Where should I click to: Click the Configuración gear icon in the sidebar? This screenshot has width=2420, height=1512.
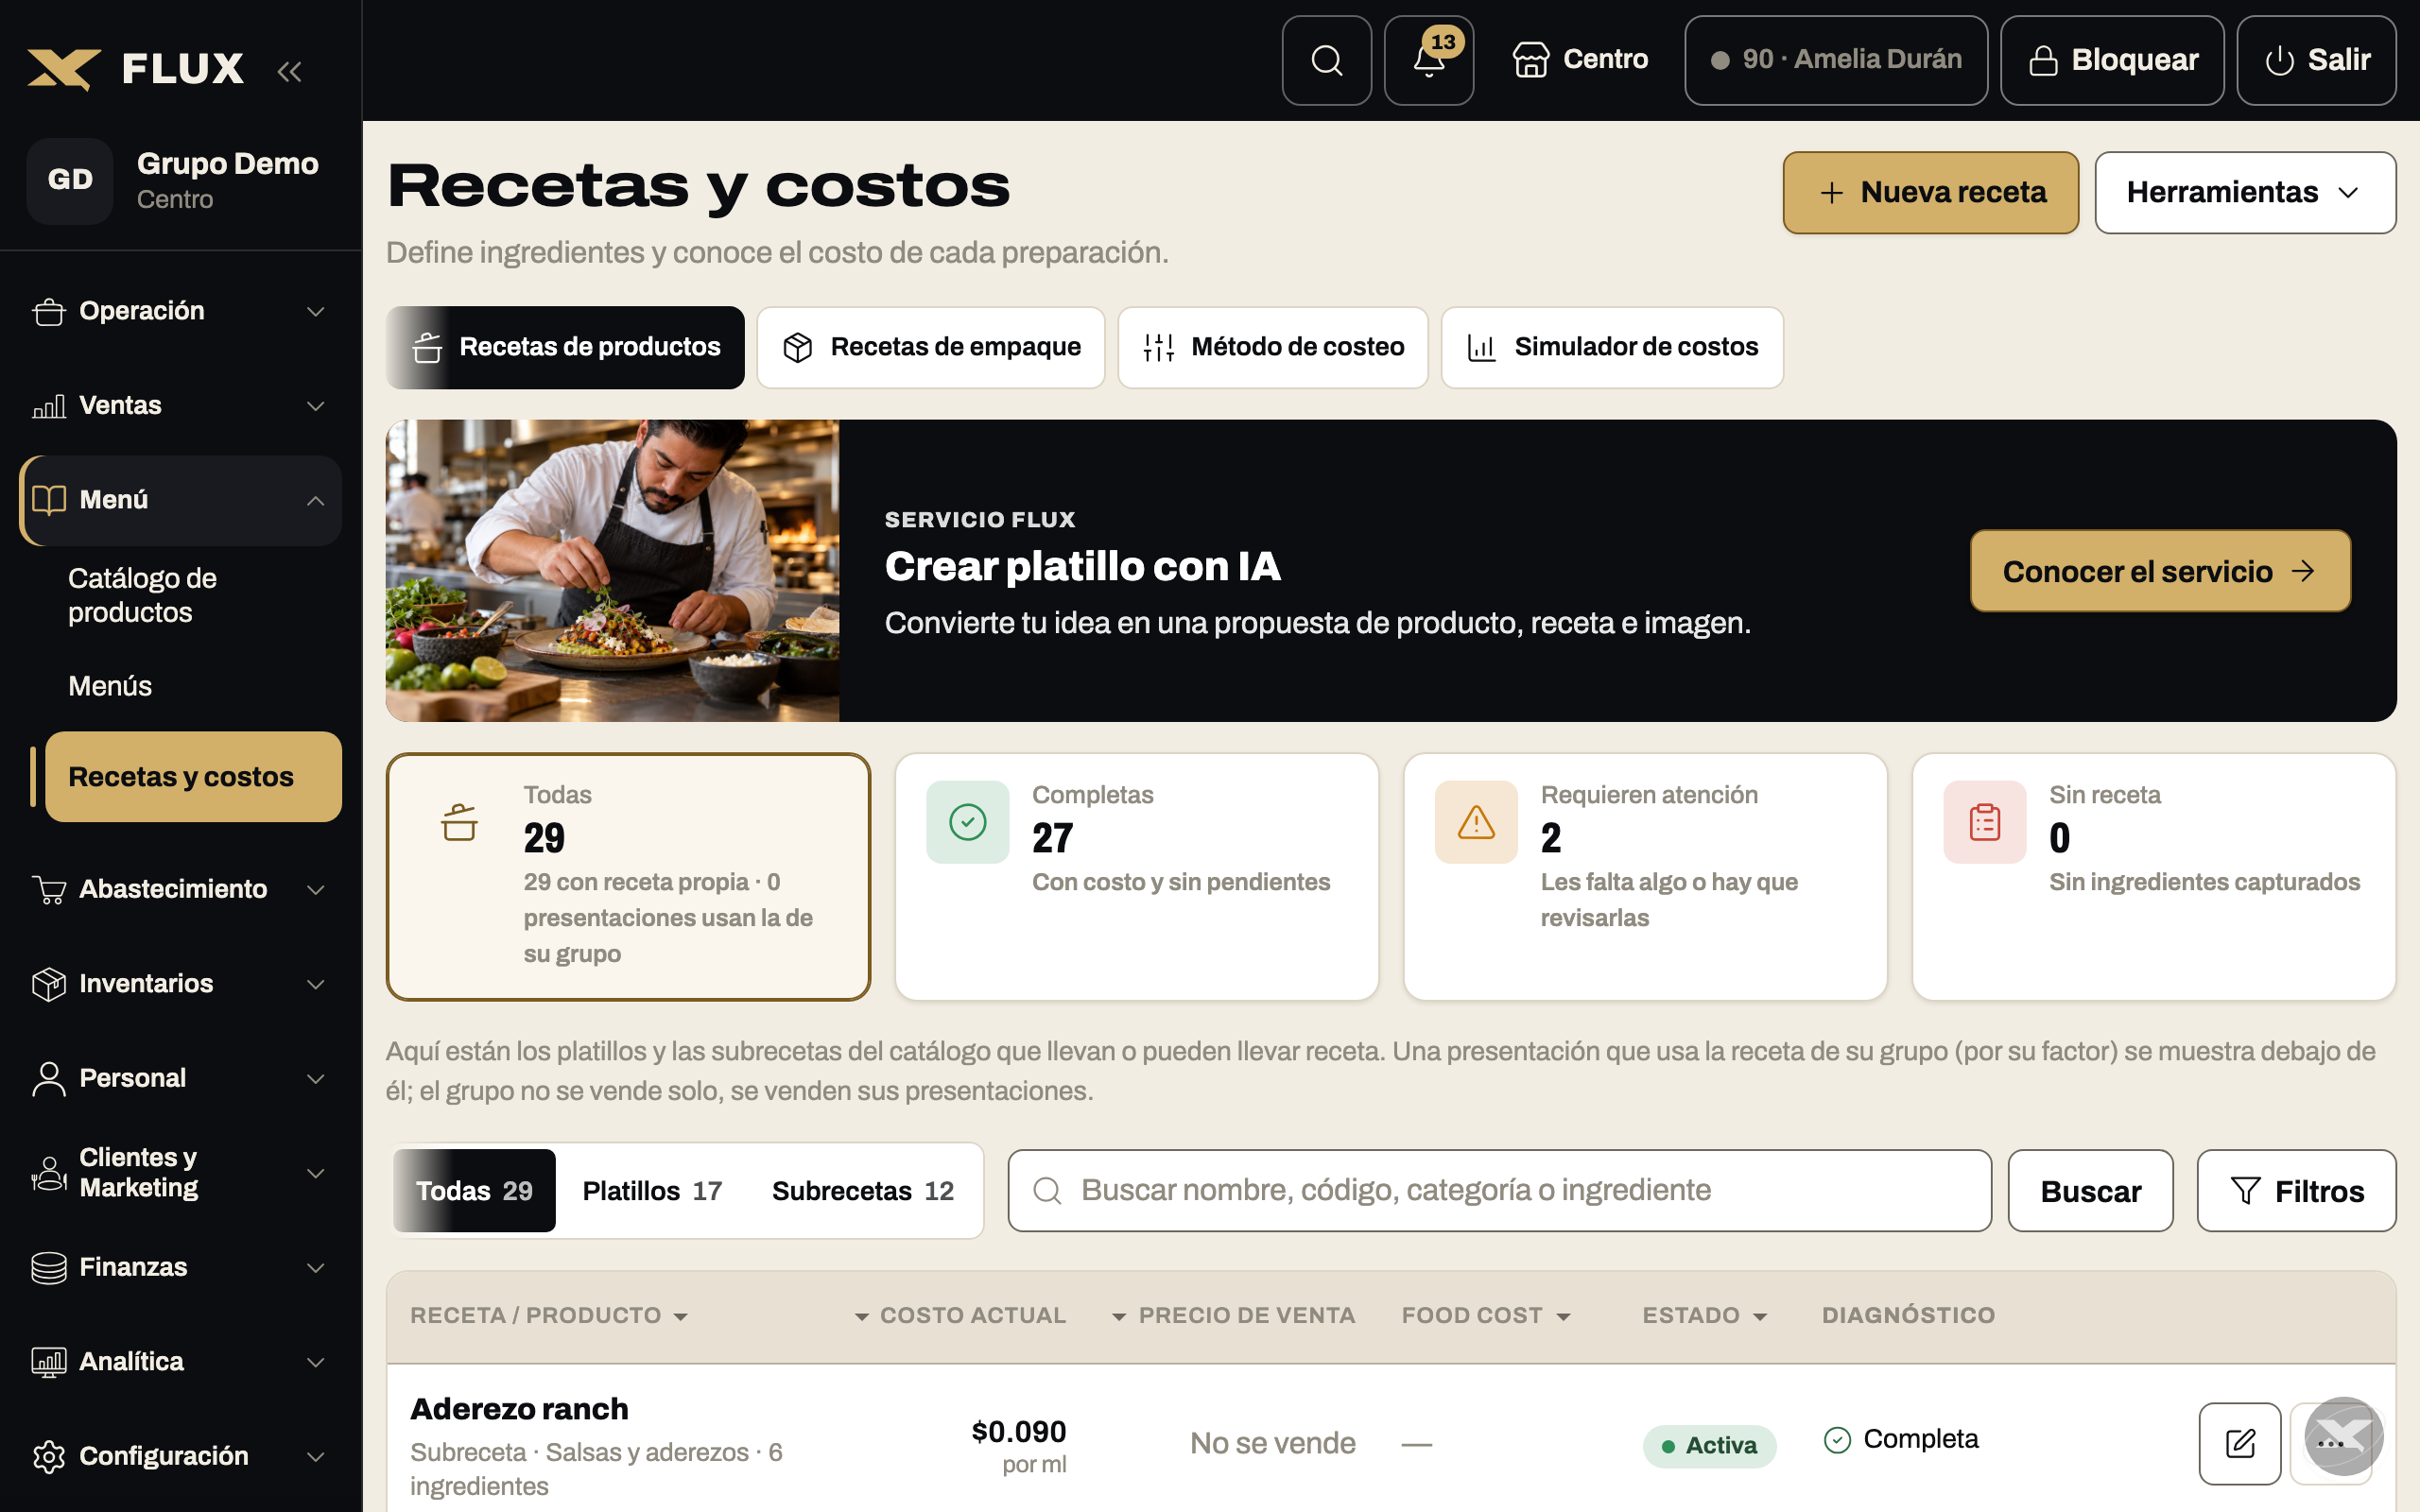click(x=49, y=1457)
